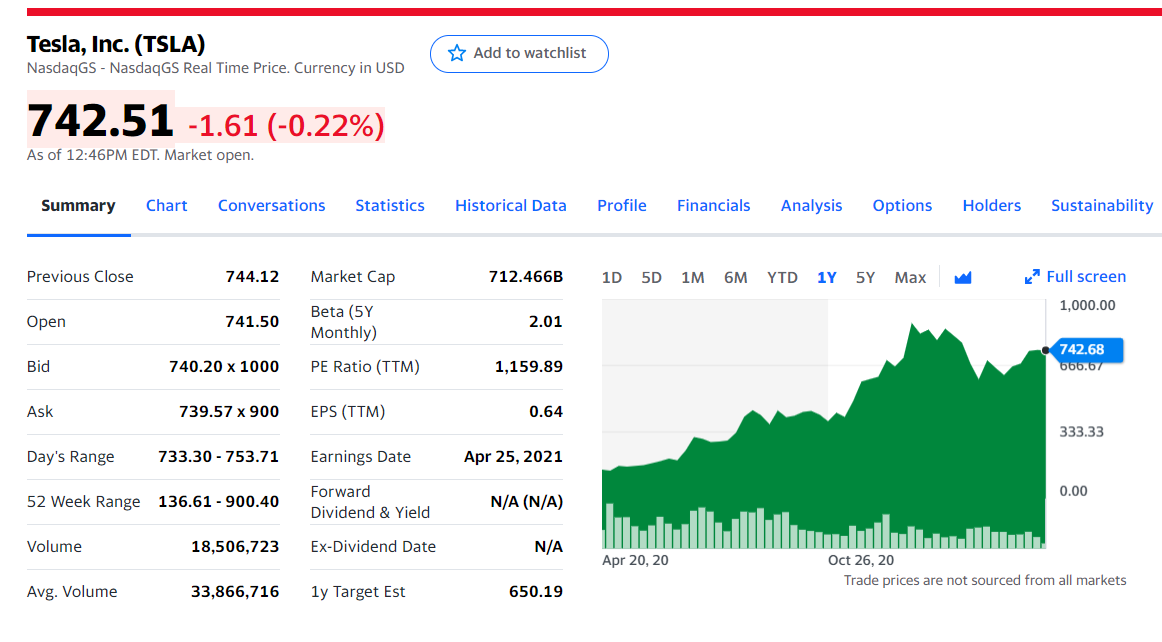
Task: Open Full screen chart view
Action: 1075,277
